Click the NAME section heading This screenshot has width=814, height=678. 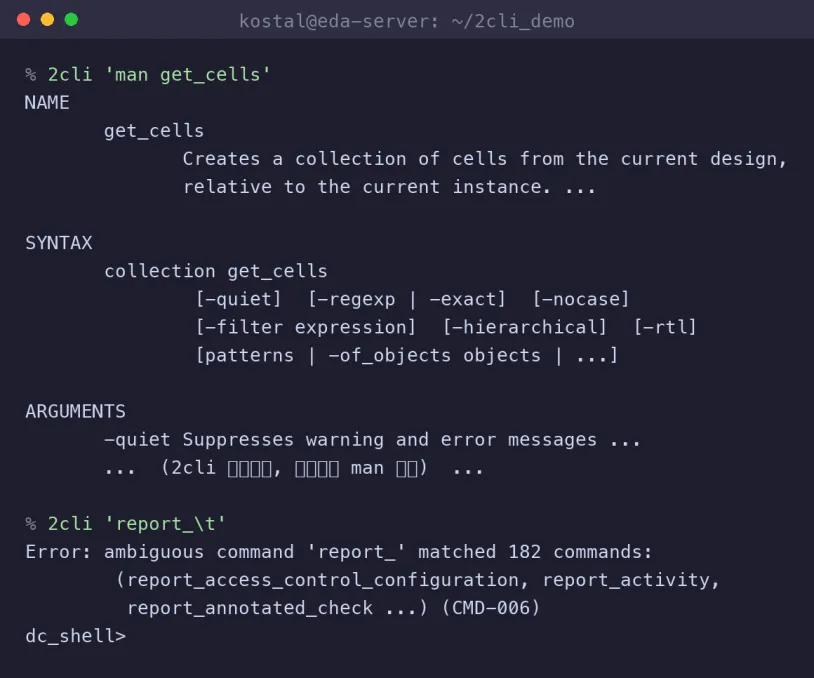click(x=47, y=102)
